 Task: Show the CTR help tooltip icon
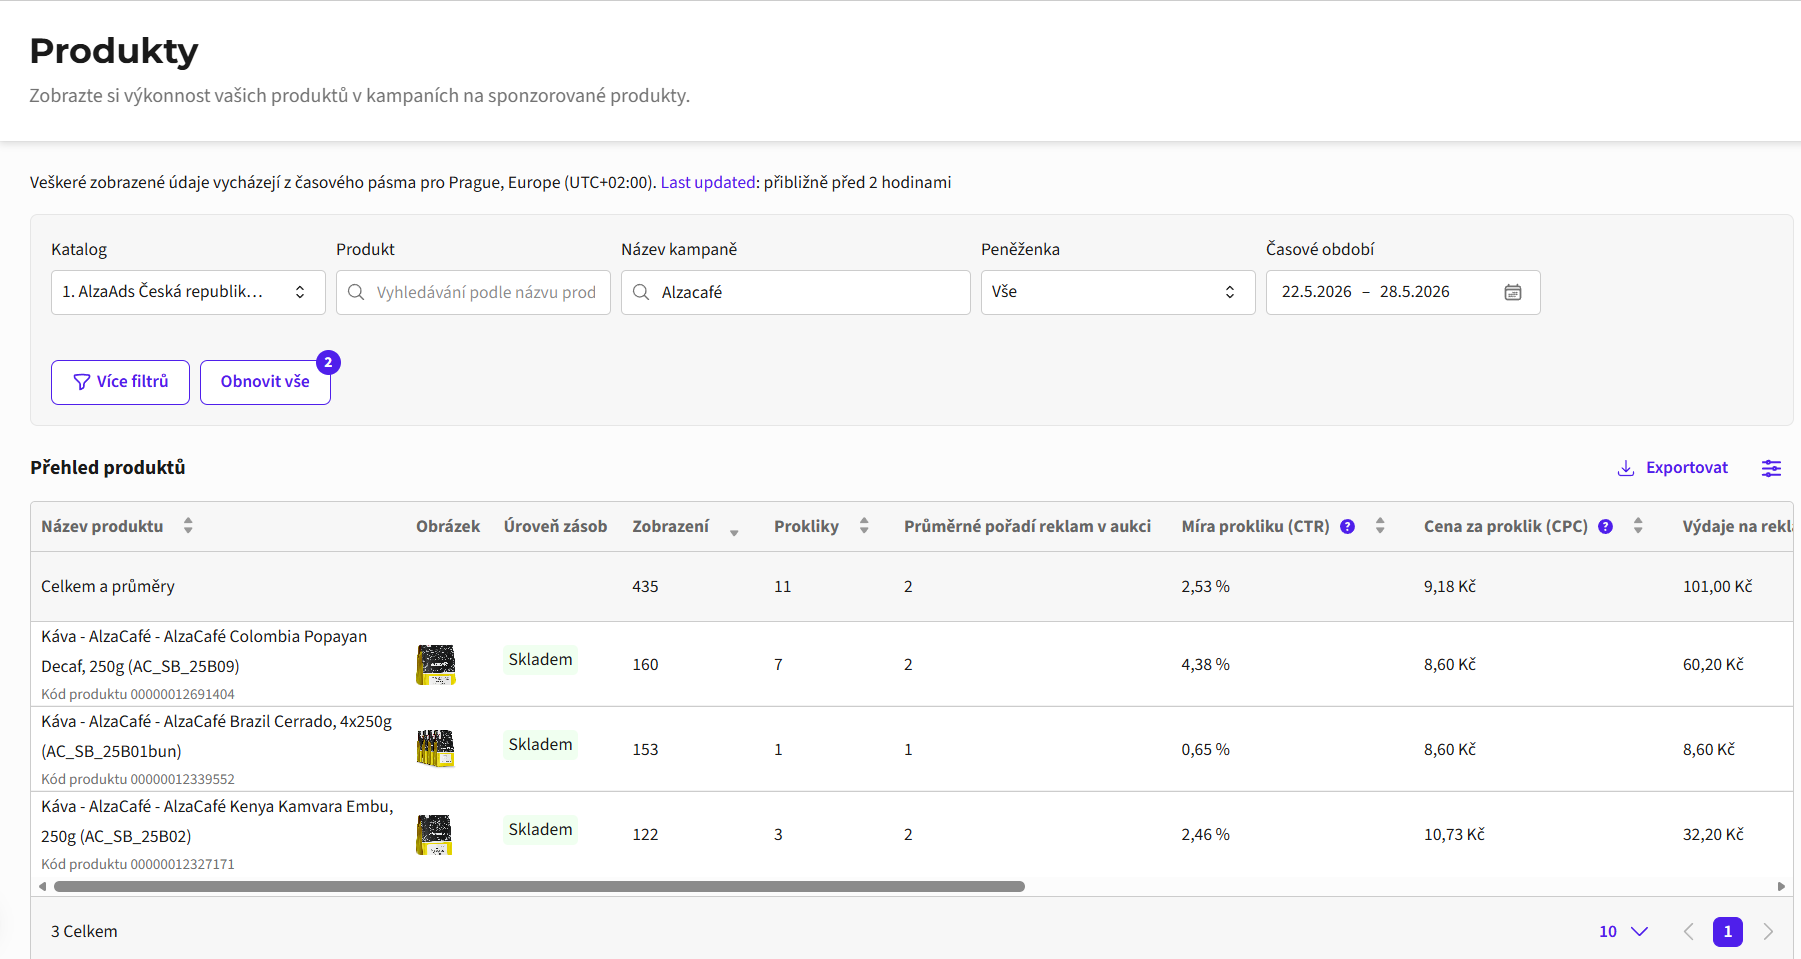click(x=1348, y=527)
